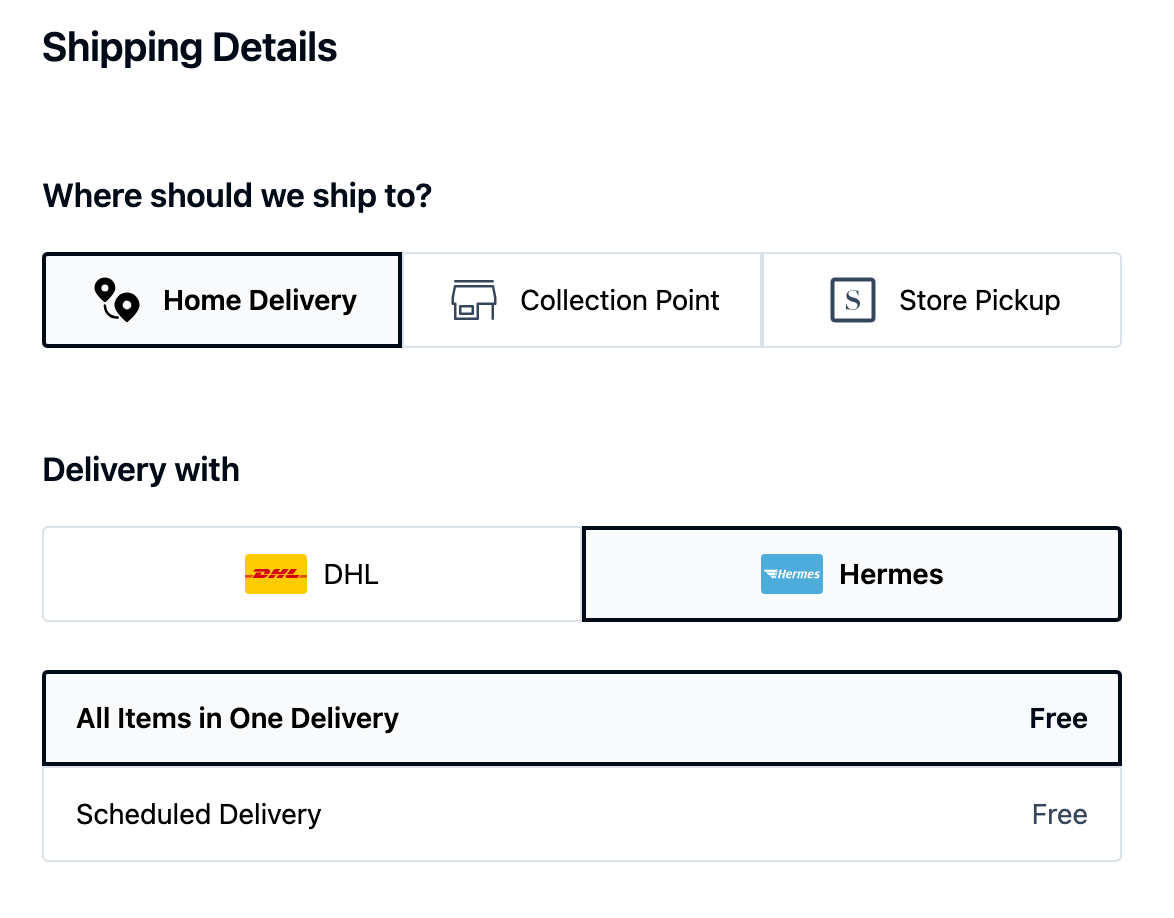
Task: Click the Shipping Details heading
Action: pos(190,48)
